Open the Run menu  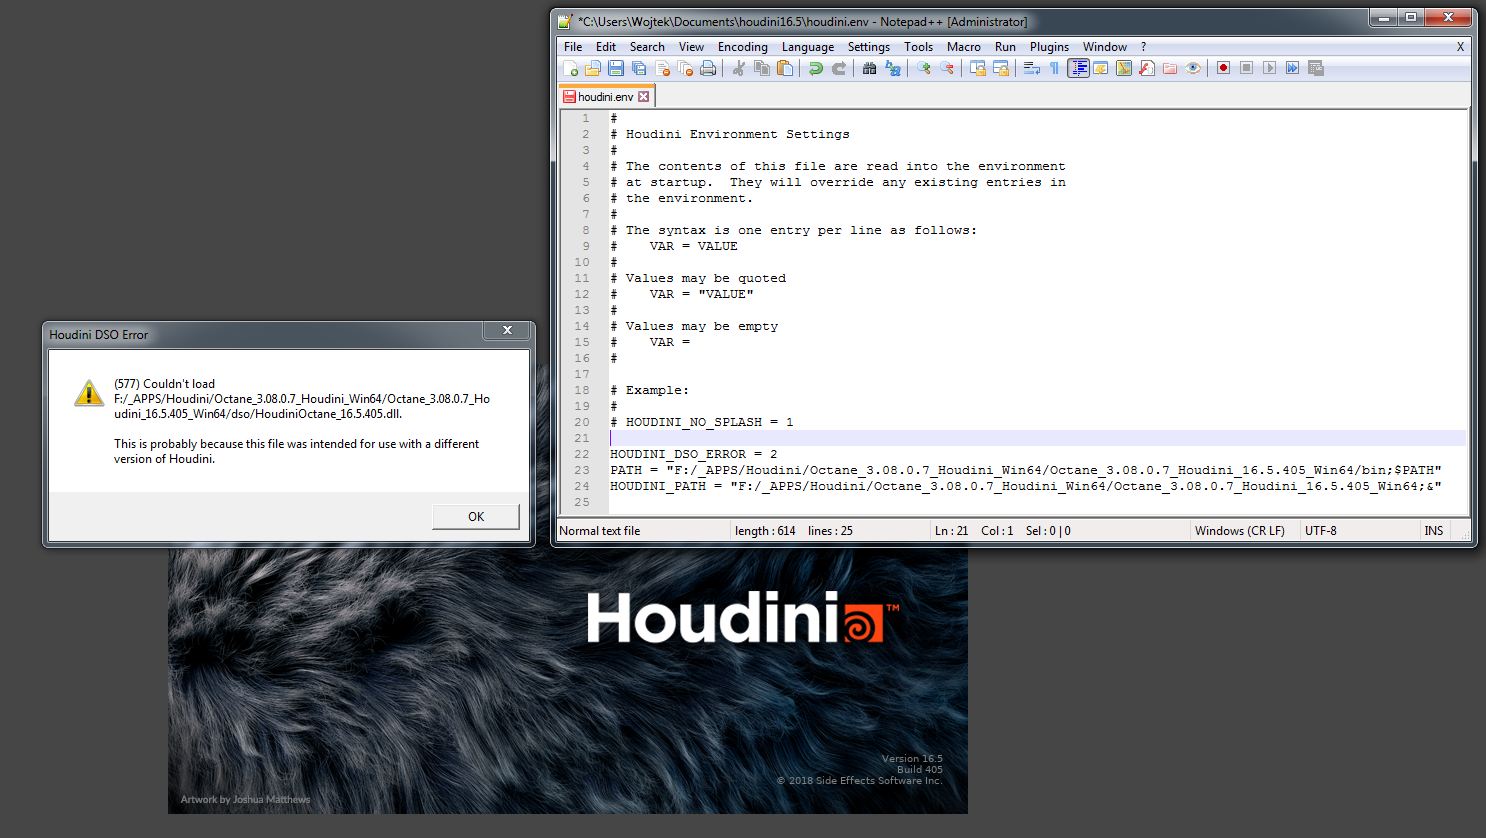[x=1005, y=47]
